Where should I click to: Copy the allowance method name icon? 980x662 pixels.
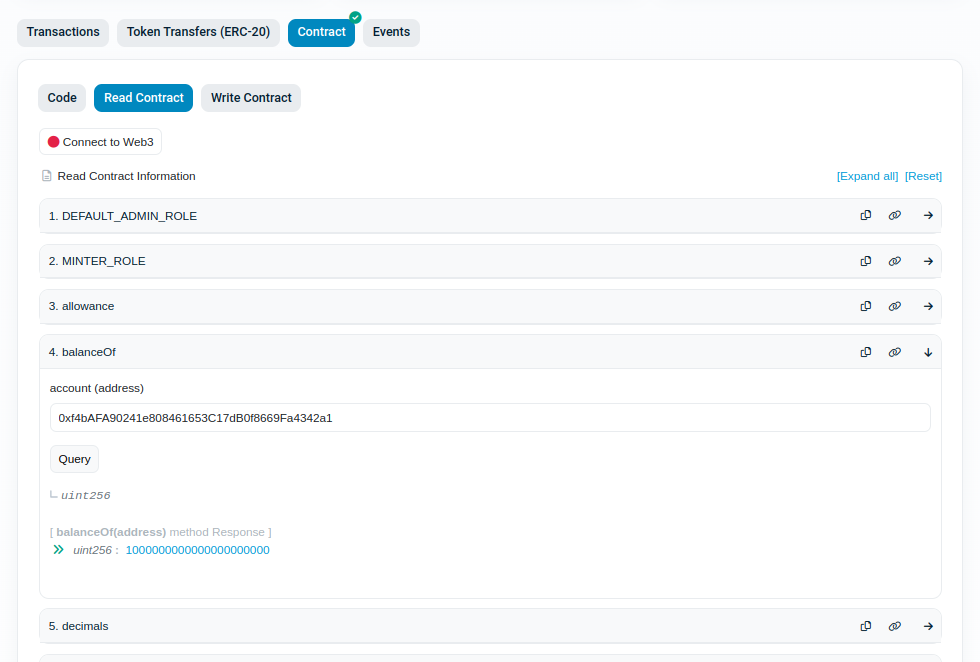866,306
